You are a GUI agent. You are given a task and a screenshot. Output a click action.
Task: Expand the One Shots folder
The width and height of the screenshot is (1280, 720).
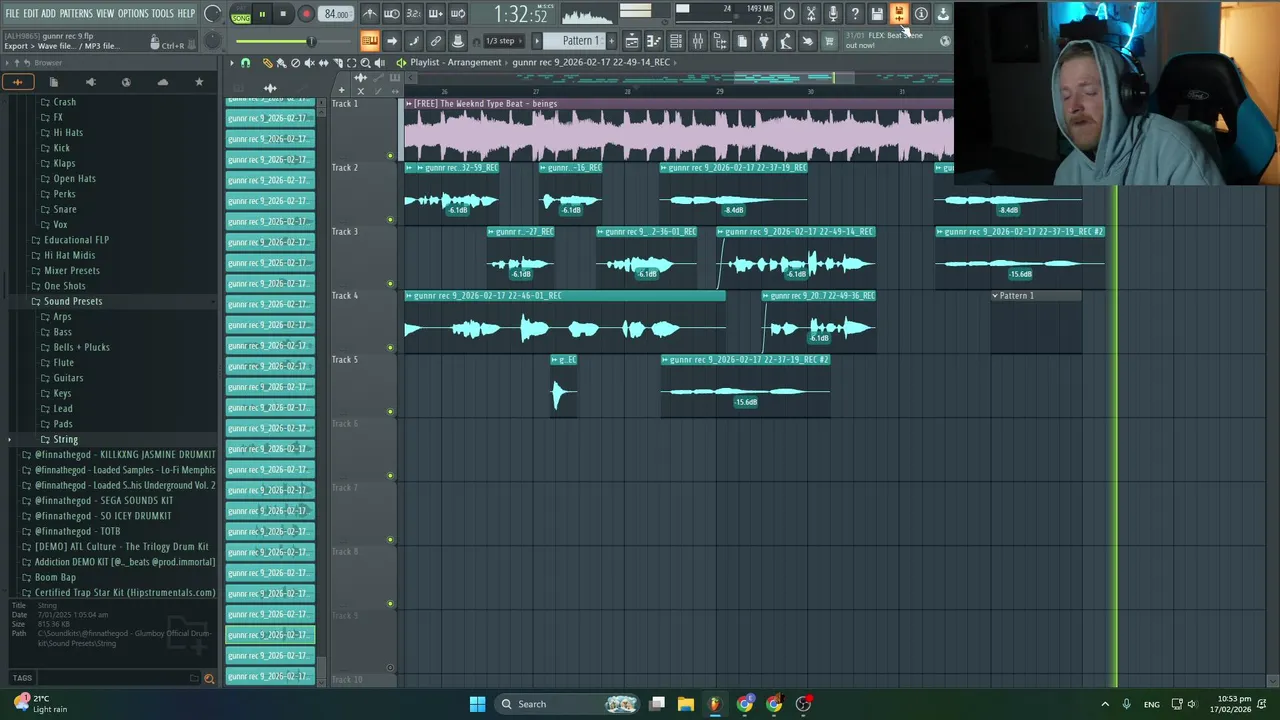click(x=65, y=286)
